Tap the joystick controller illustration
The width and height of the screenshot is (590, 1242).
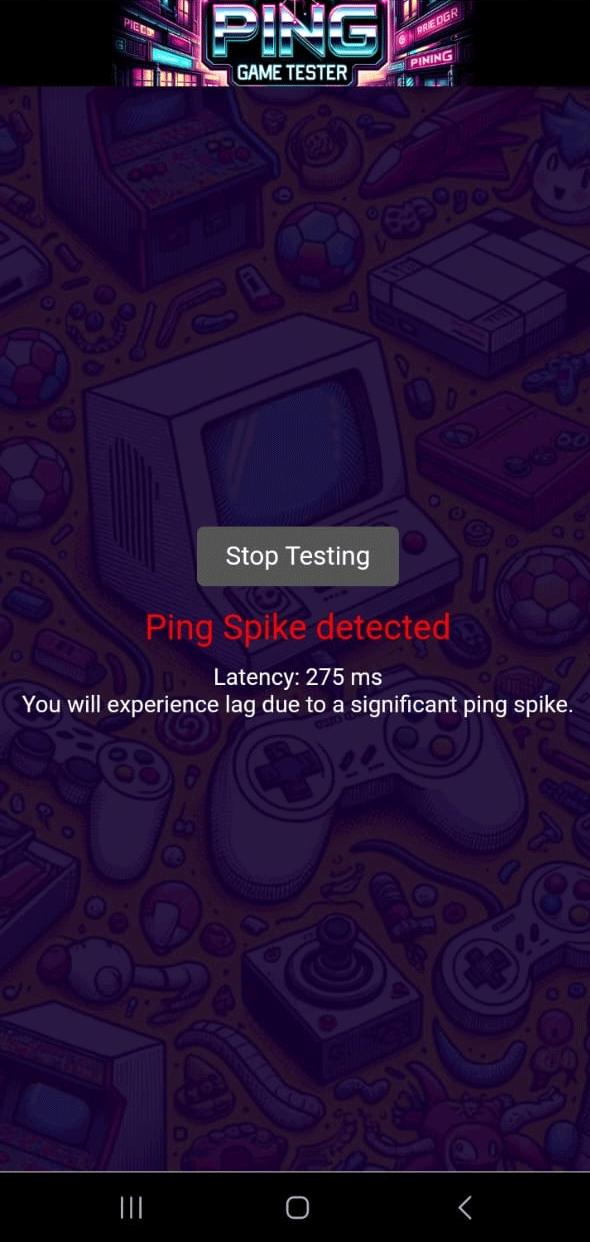(332, 990)
